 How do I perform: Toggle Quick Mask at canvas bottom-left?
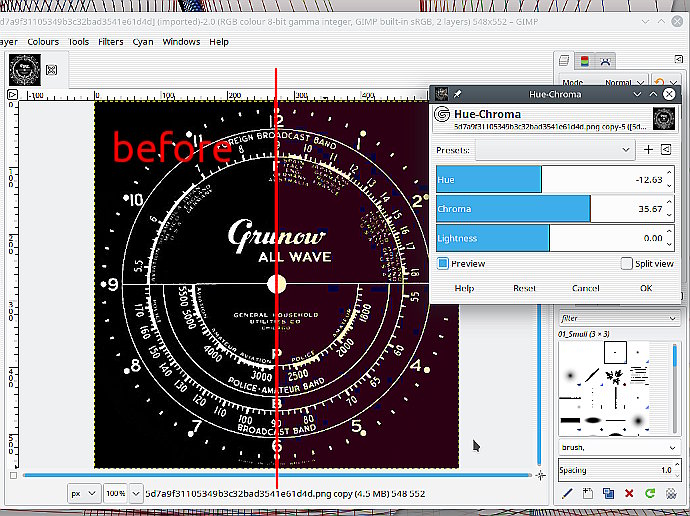pyautogui.click(x=13, y=476)
